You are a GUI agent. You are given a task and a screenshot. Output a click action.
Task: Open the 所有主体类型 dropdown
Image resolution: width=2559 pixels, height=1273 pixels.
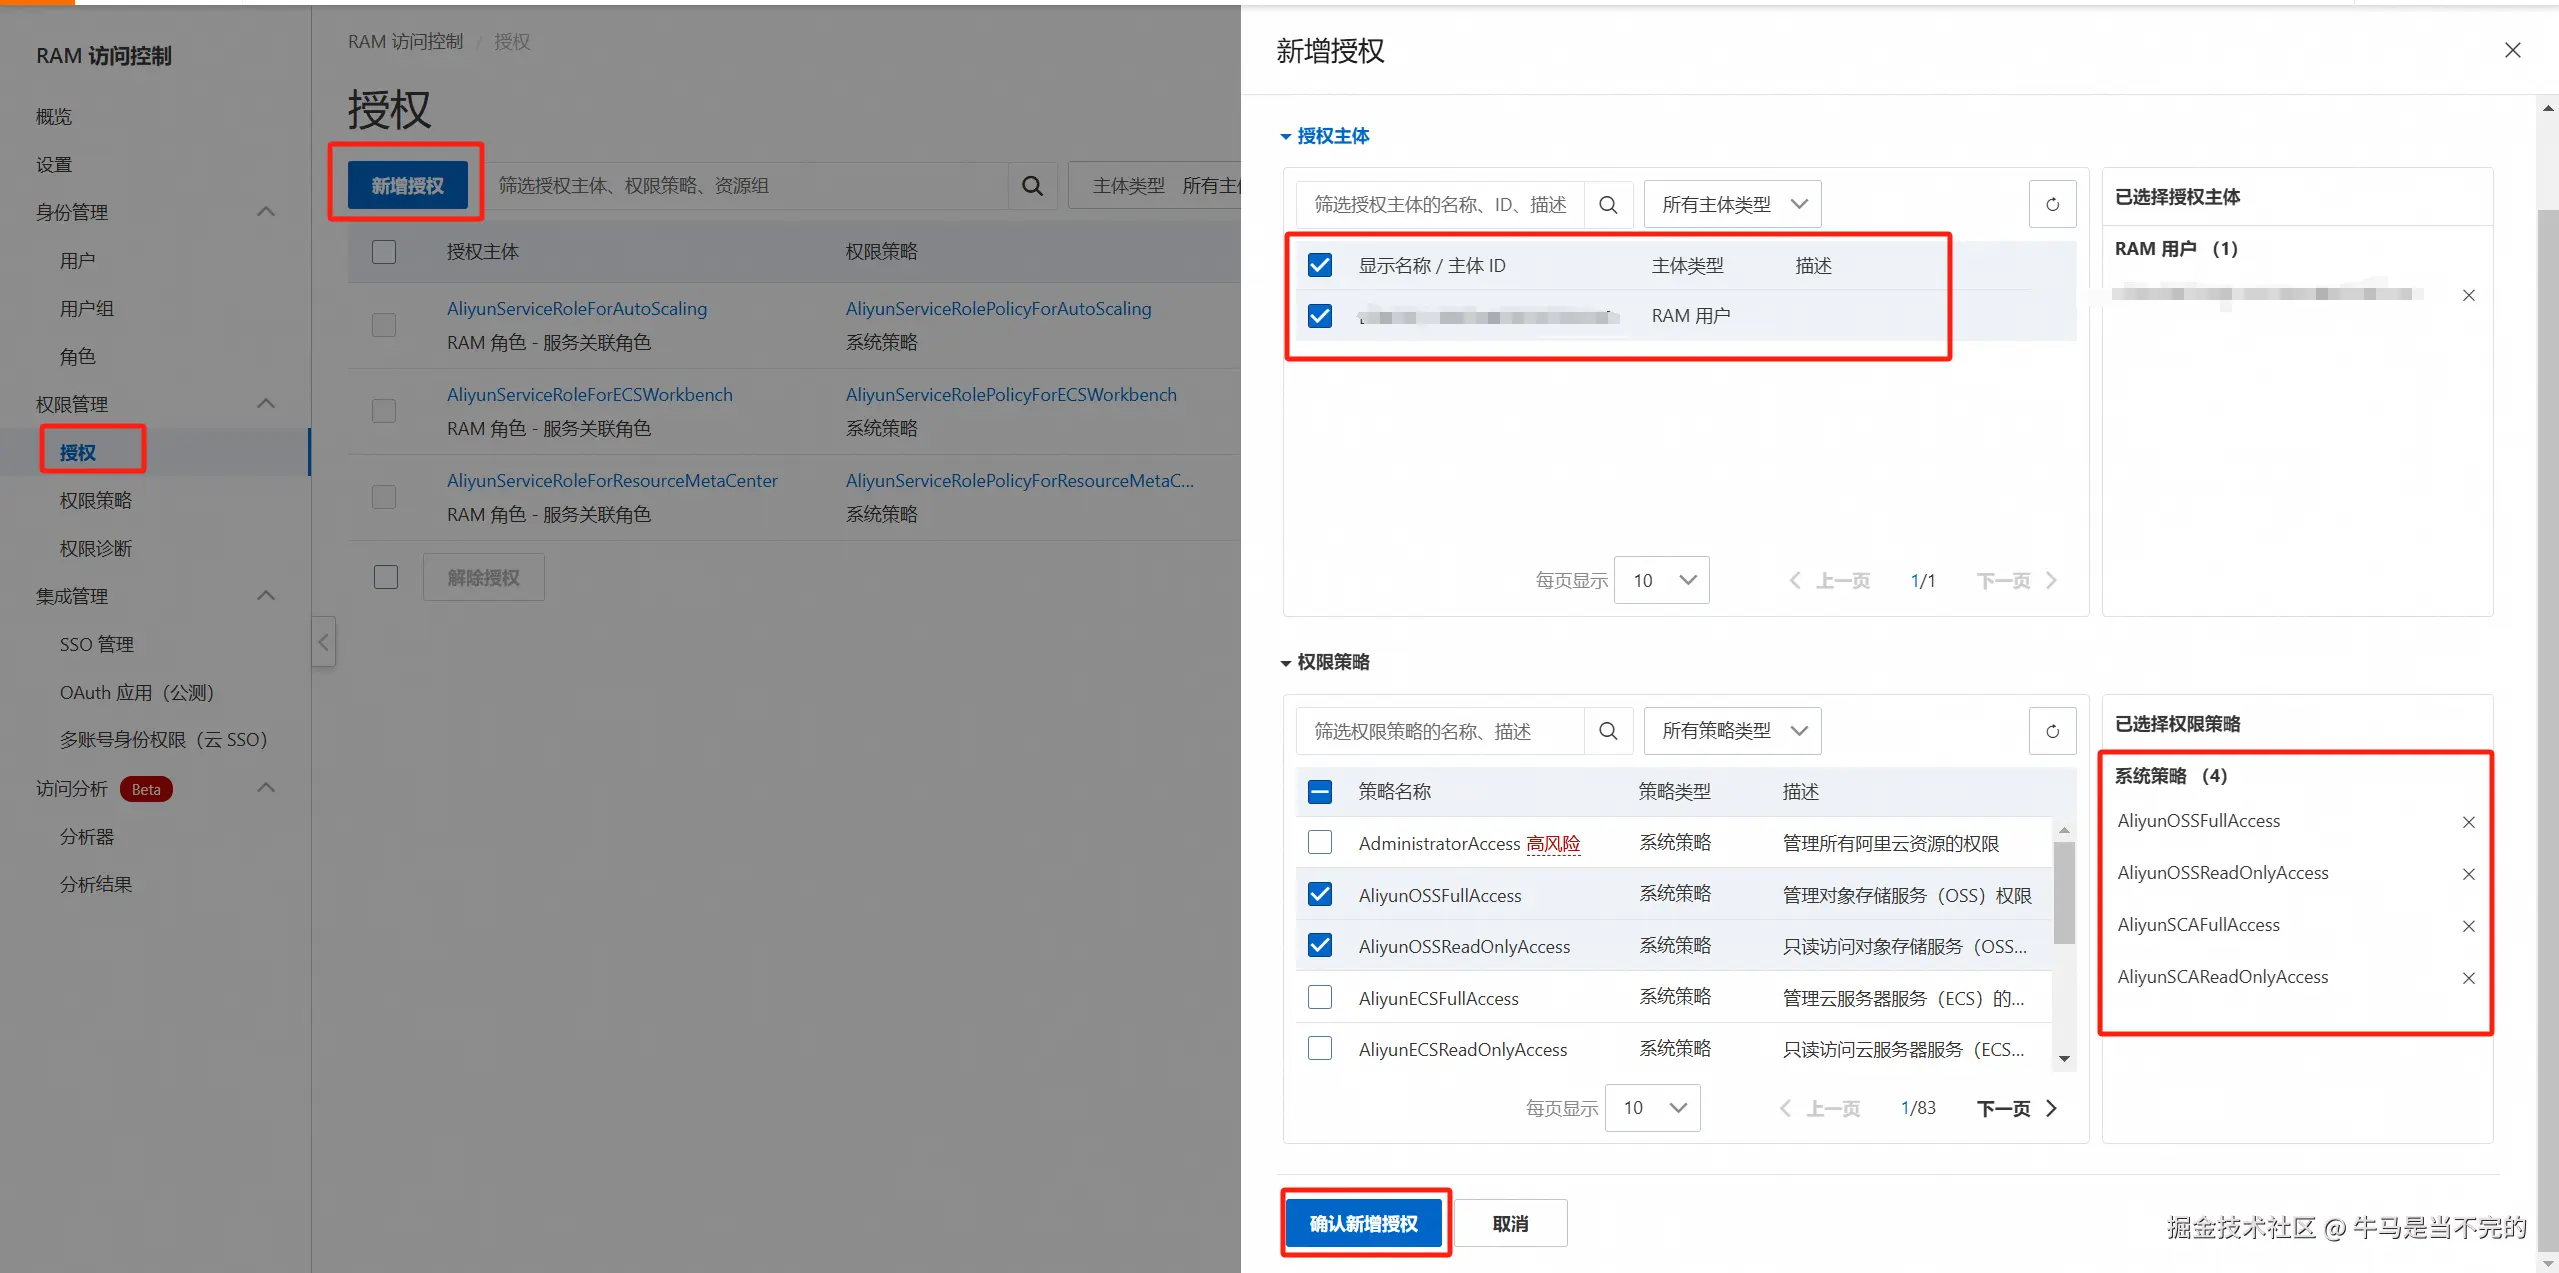point(1732,205)
